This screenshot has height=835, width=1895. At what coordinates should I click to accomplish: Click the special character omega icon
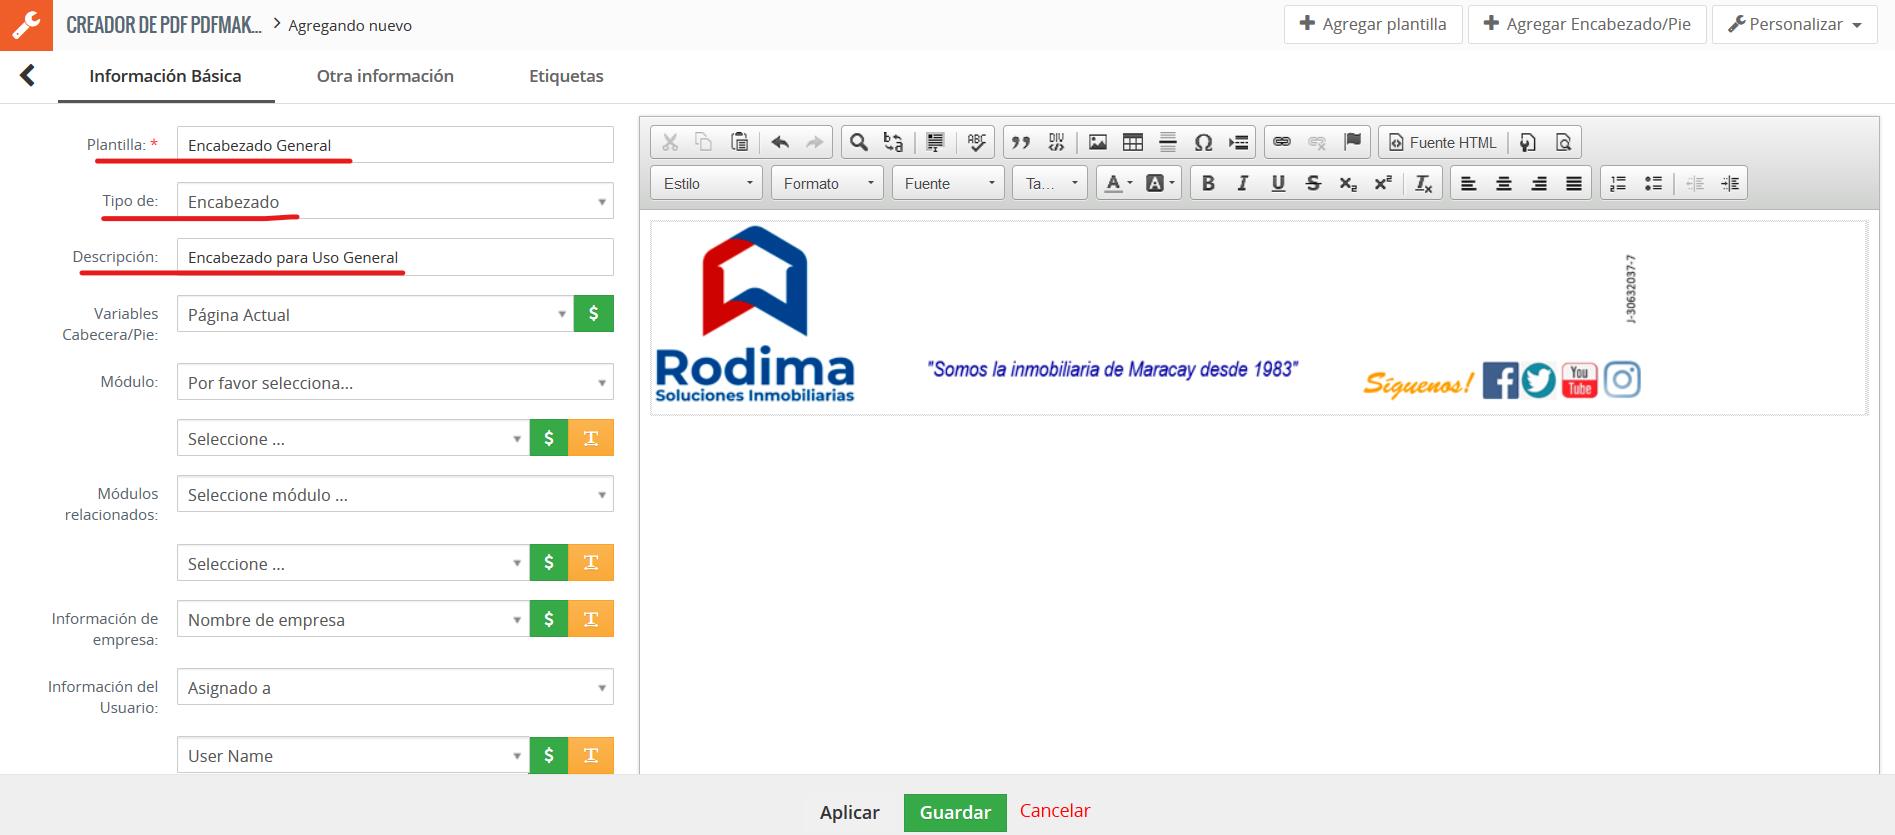pos(1203,142)
